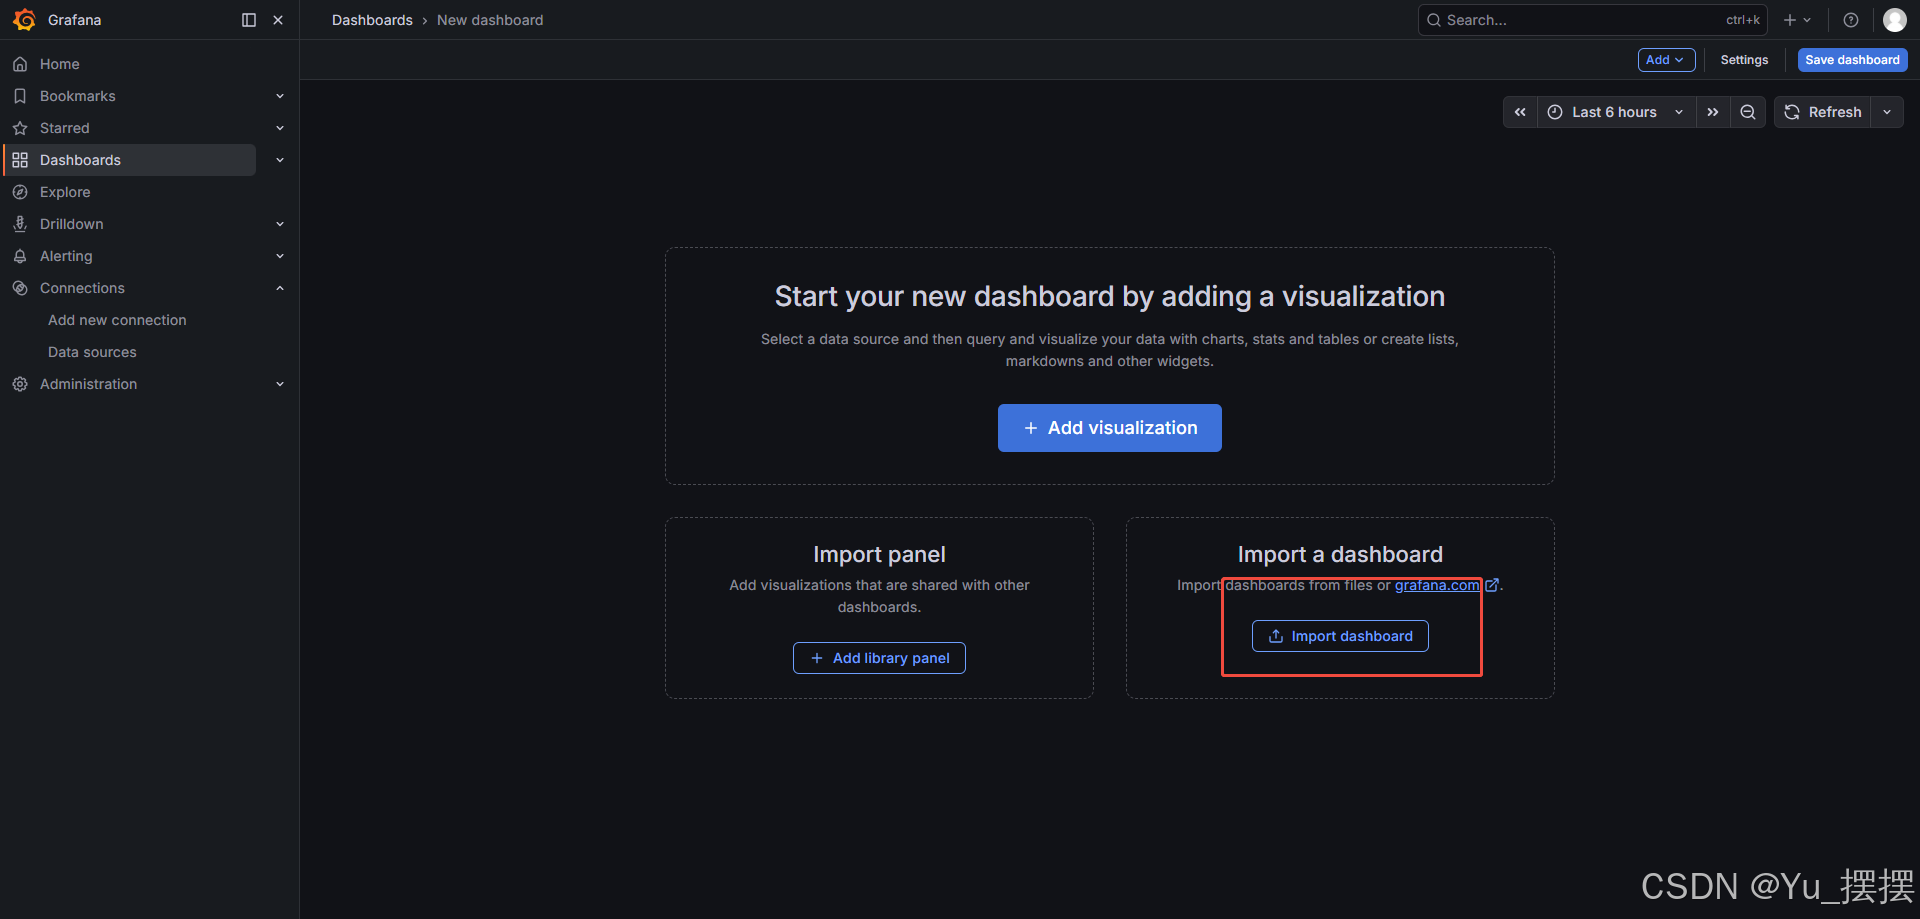The image size is (1920, 919).
Task: Click the Bookmarks icon in sidebar
Action: (20, 96)
